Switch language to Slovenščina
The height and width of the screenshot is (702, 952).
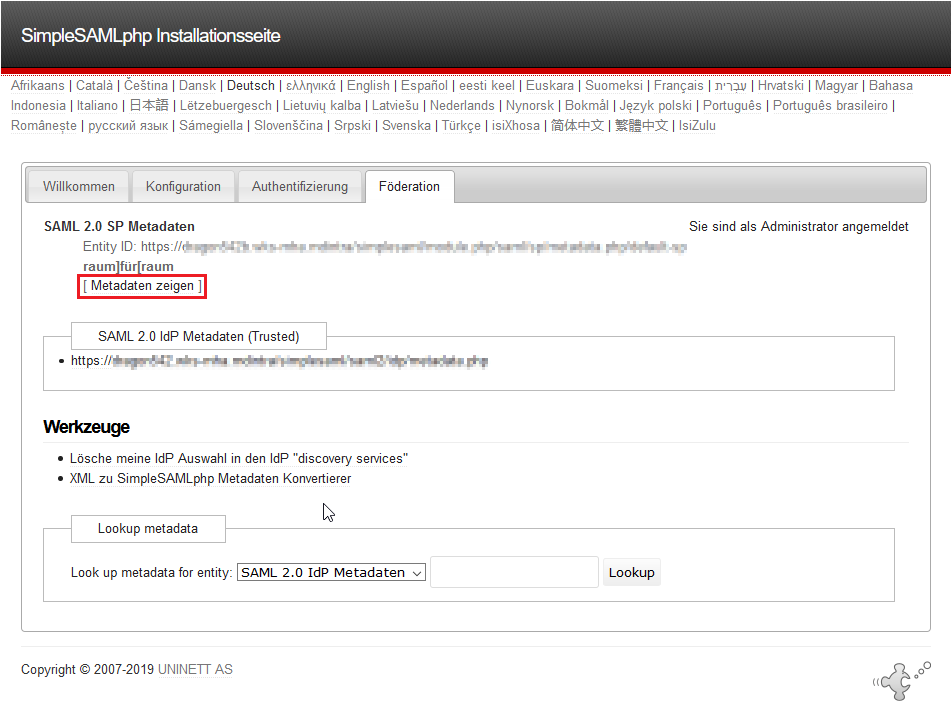(x=288, y=126)
